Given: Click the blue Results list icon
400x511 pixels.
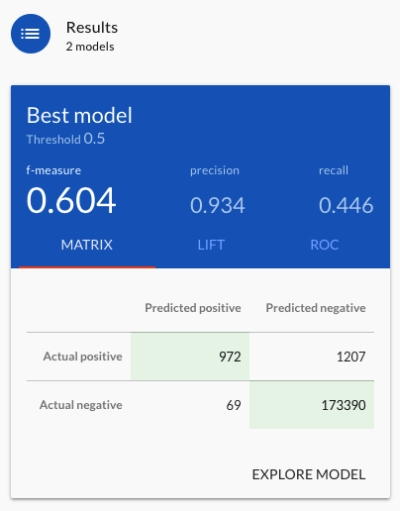Looking at the screenshot, I should (x=31, y=34).
